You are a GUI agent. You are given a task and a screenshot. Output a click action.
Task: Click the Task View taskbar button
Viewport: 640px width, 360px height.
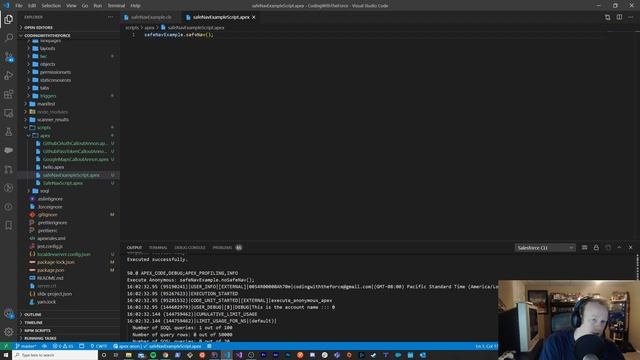pyautogui.click(x=116, y=355)
